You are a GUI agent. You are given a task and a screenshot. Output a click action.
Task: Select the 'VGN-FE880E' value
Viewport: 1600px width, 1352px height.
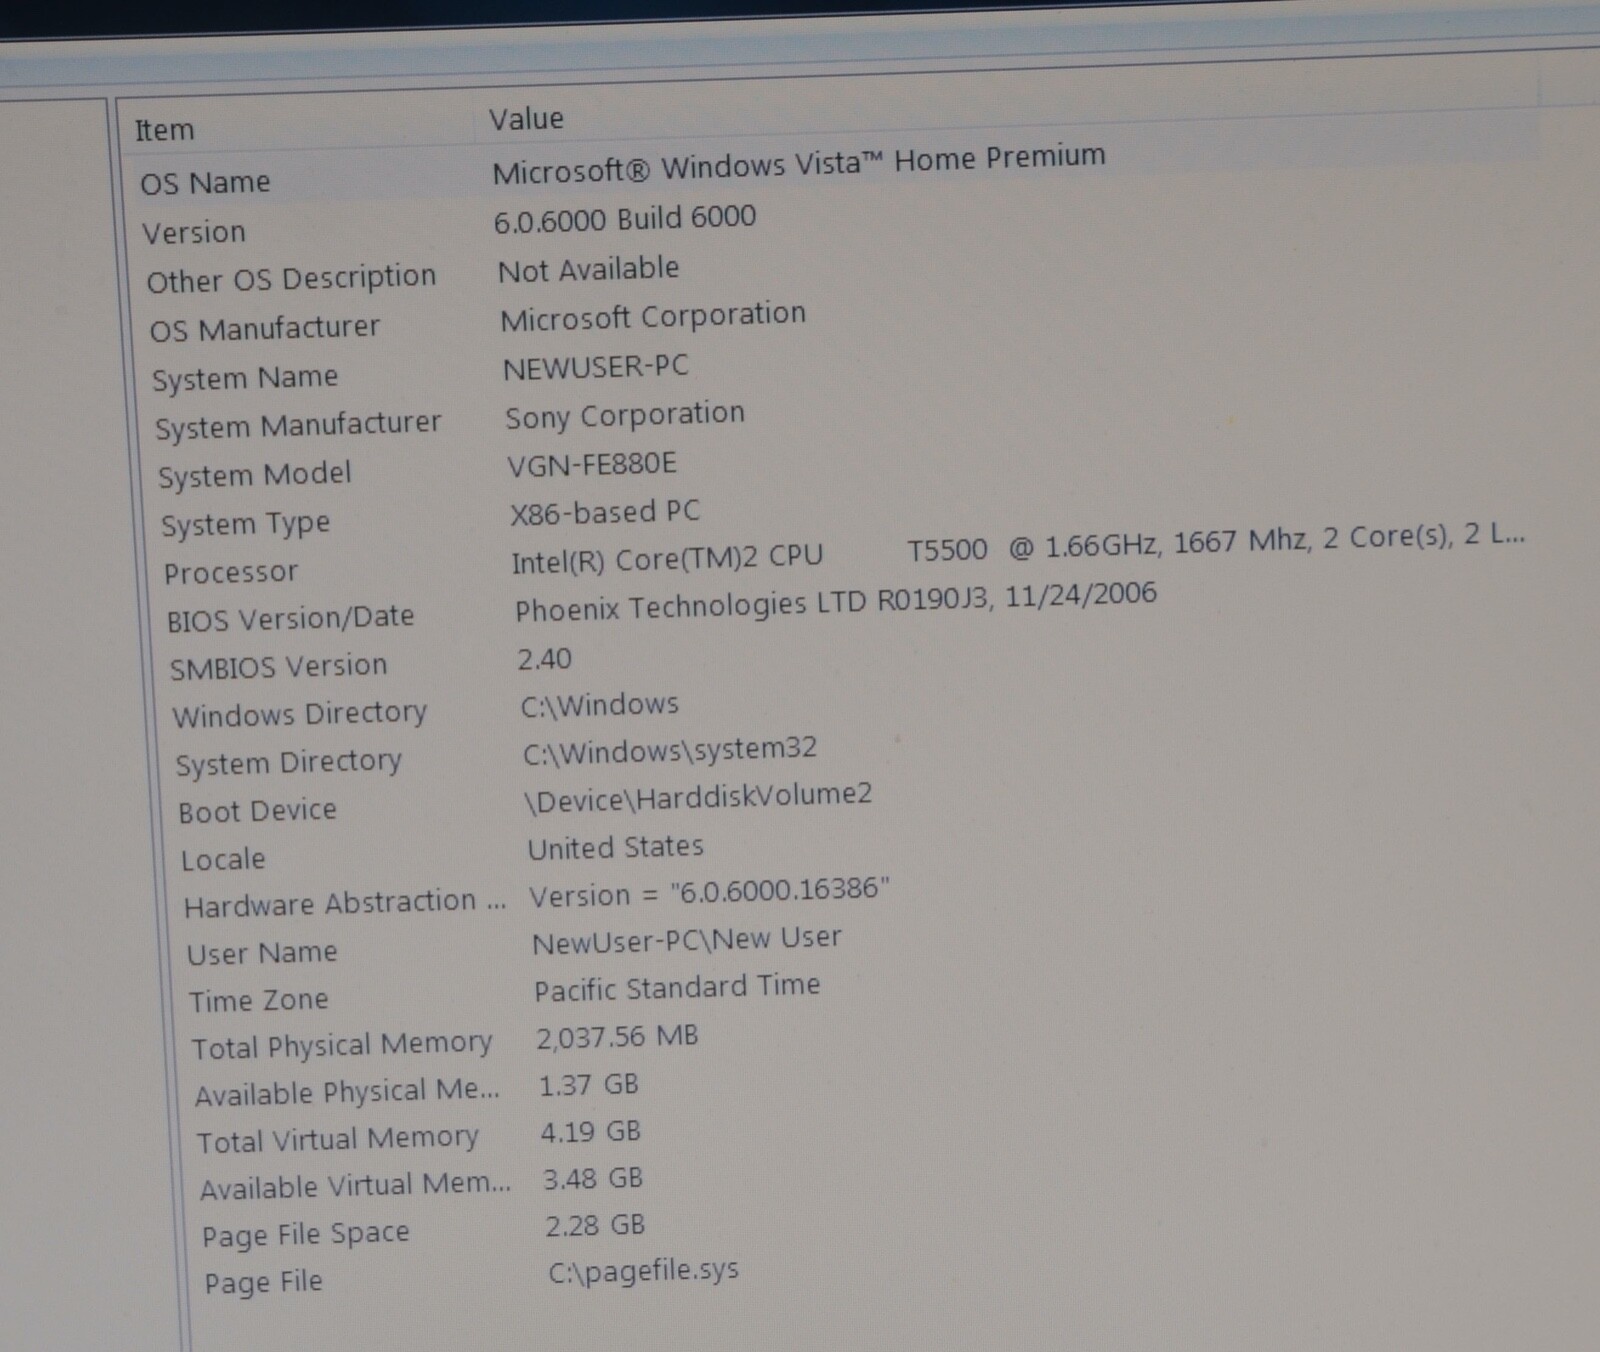pos(592,464)
